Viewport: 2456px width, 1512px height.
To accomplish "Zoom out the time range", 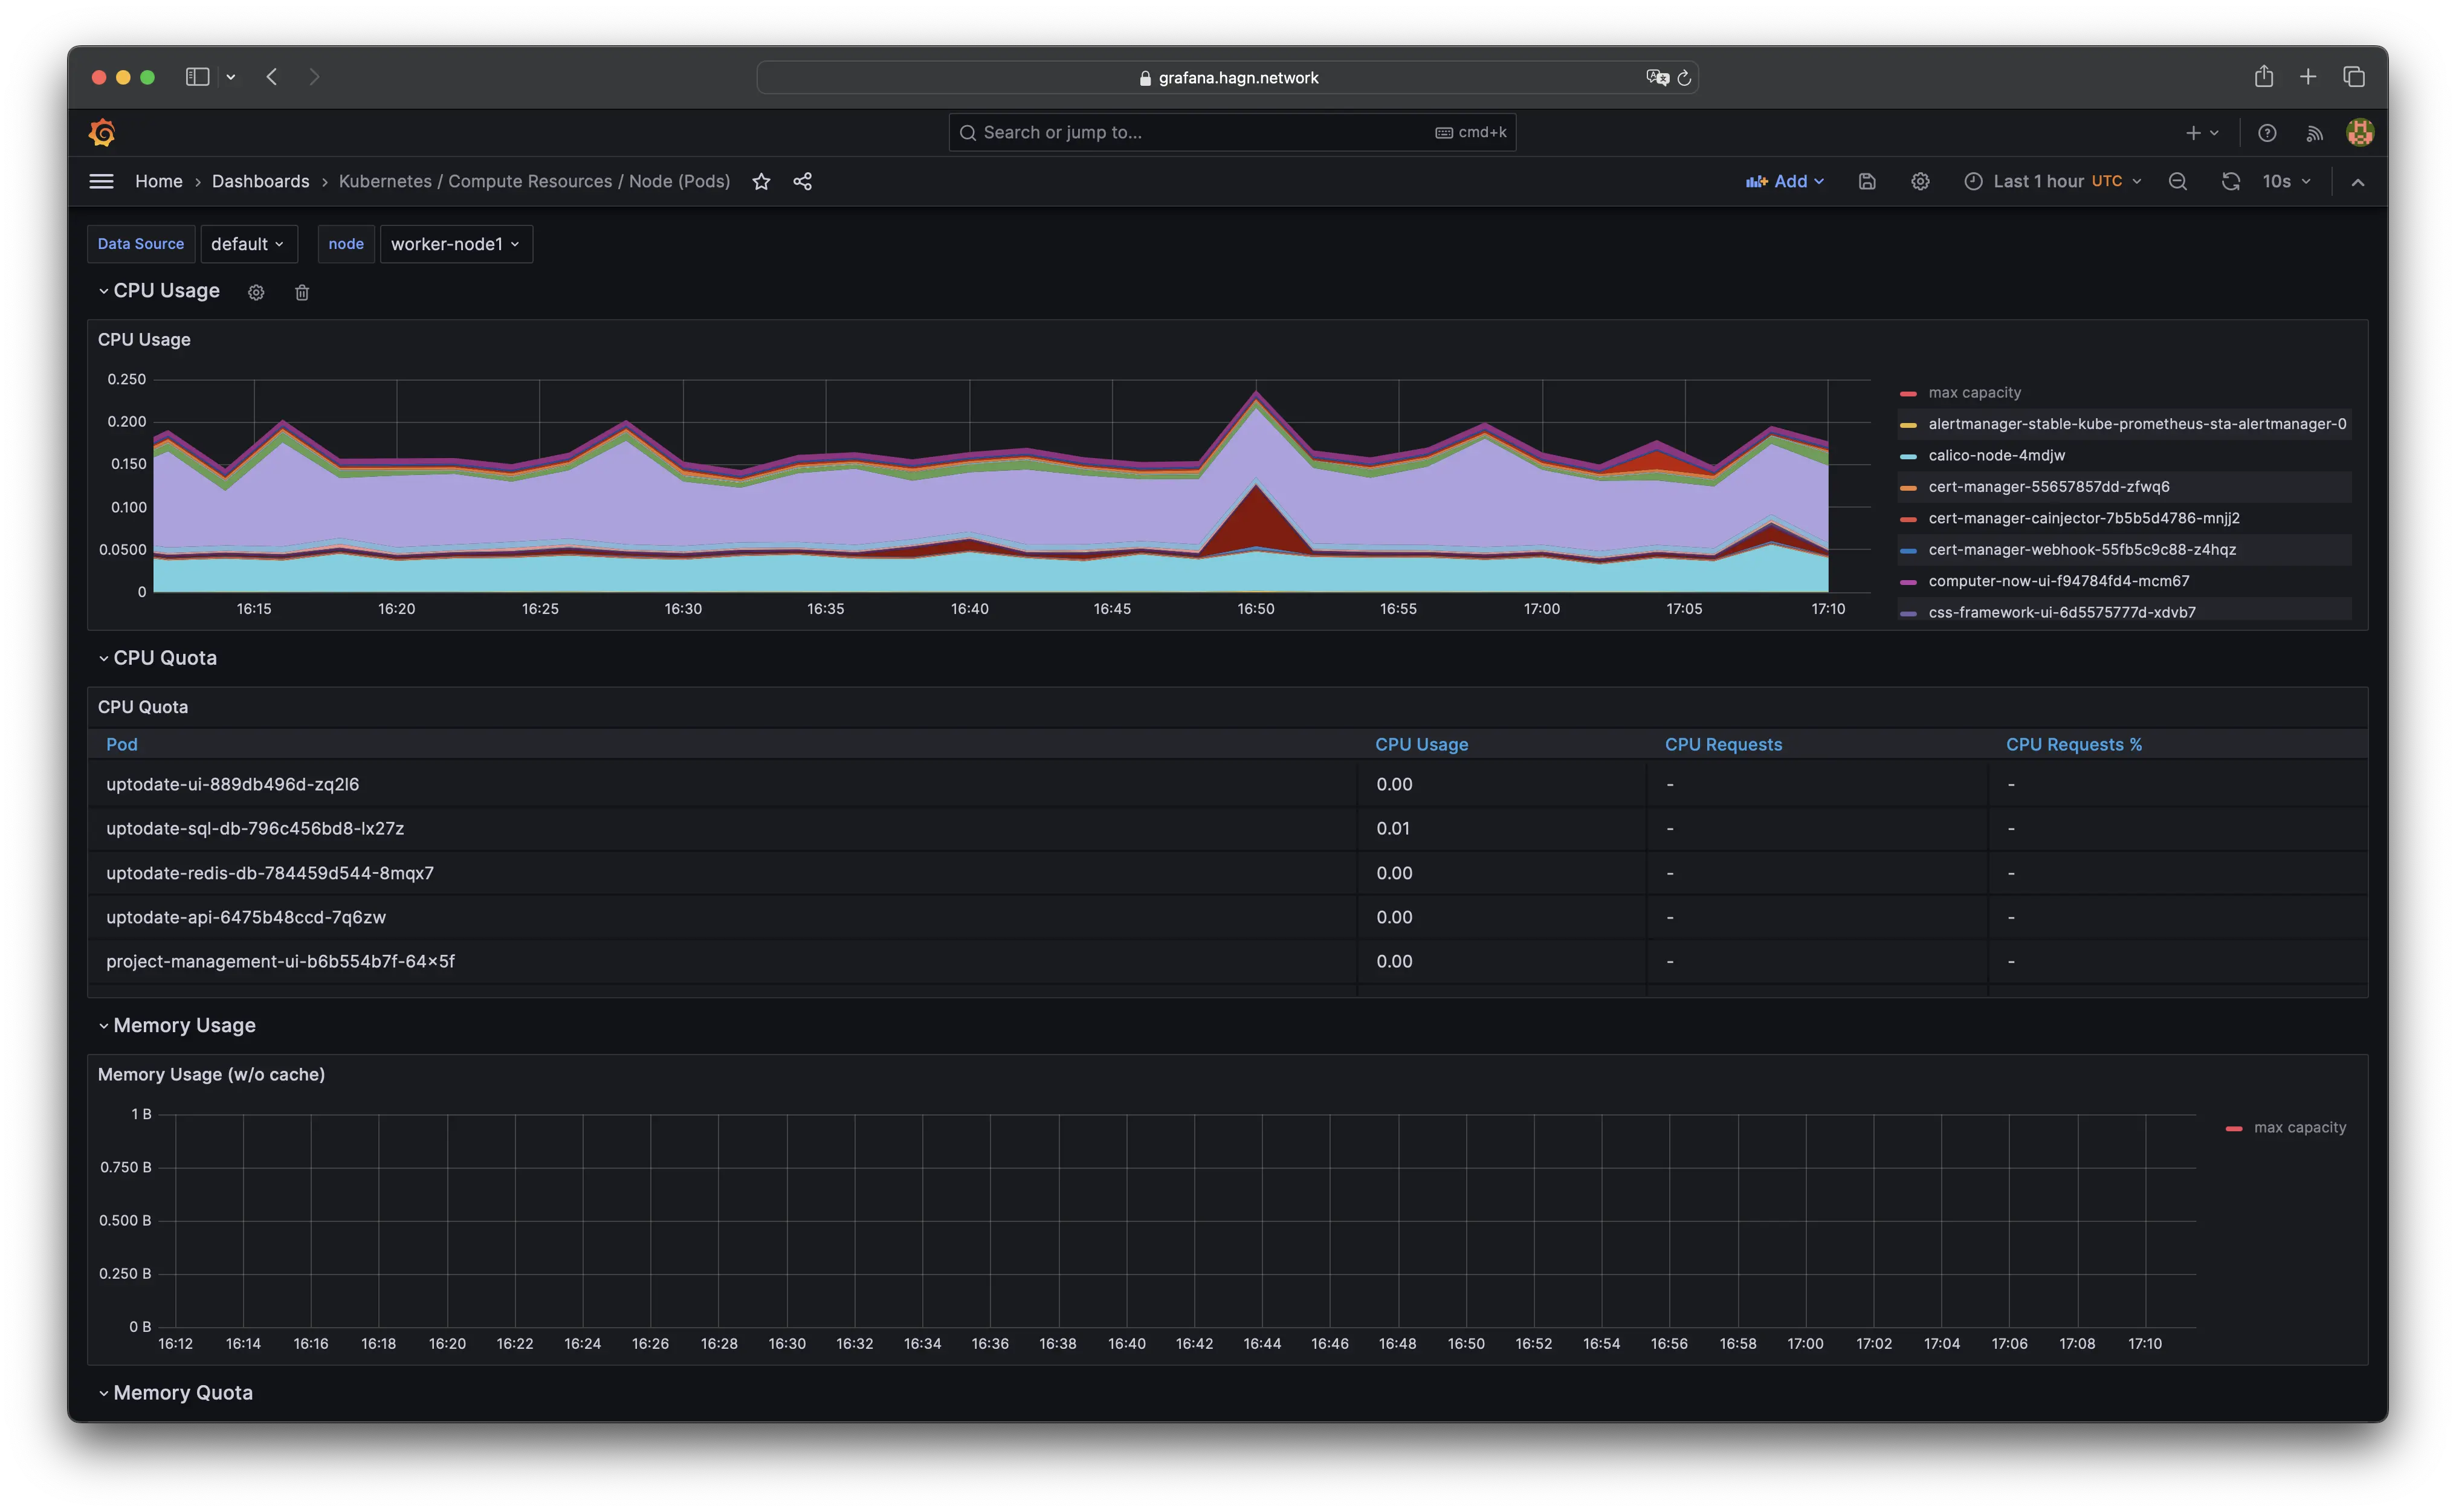I will click(x=2177, y=181).
